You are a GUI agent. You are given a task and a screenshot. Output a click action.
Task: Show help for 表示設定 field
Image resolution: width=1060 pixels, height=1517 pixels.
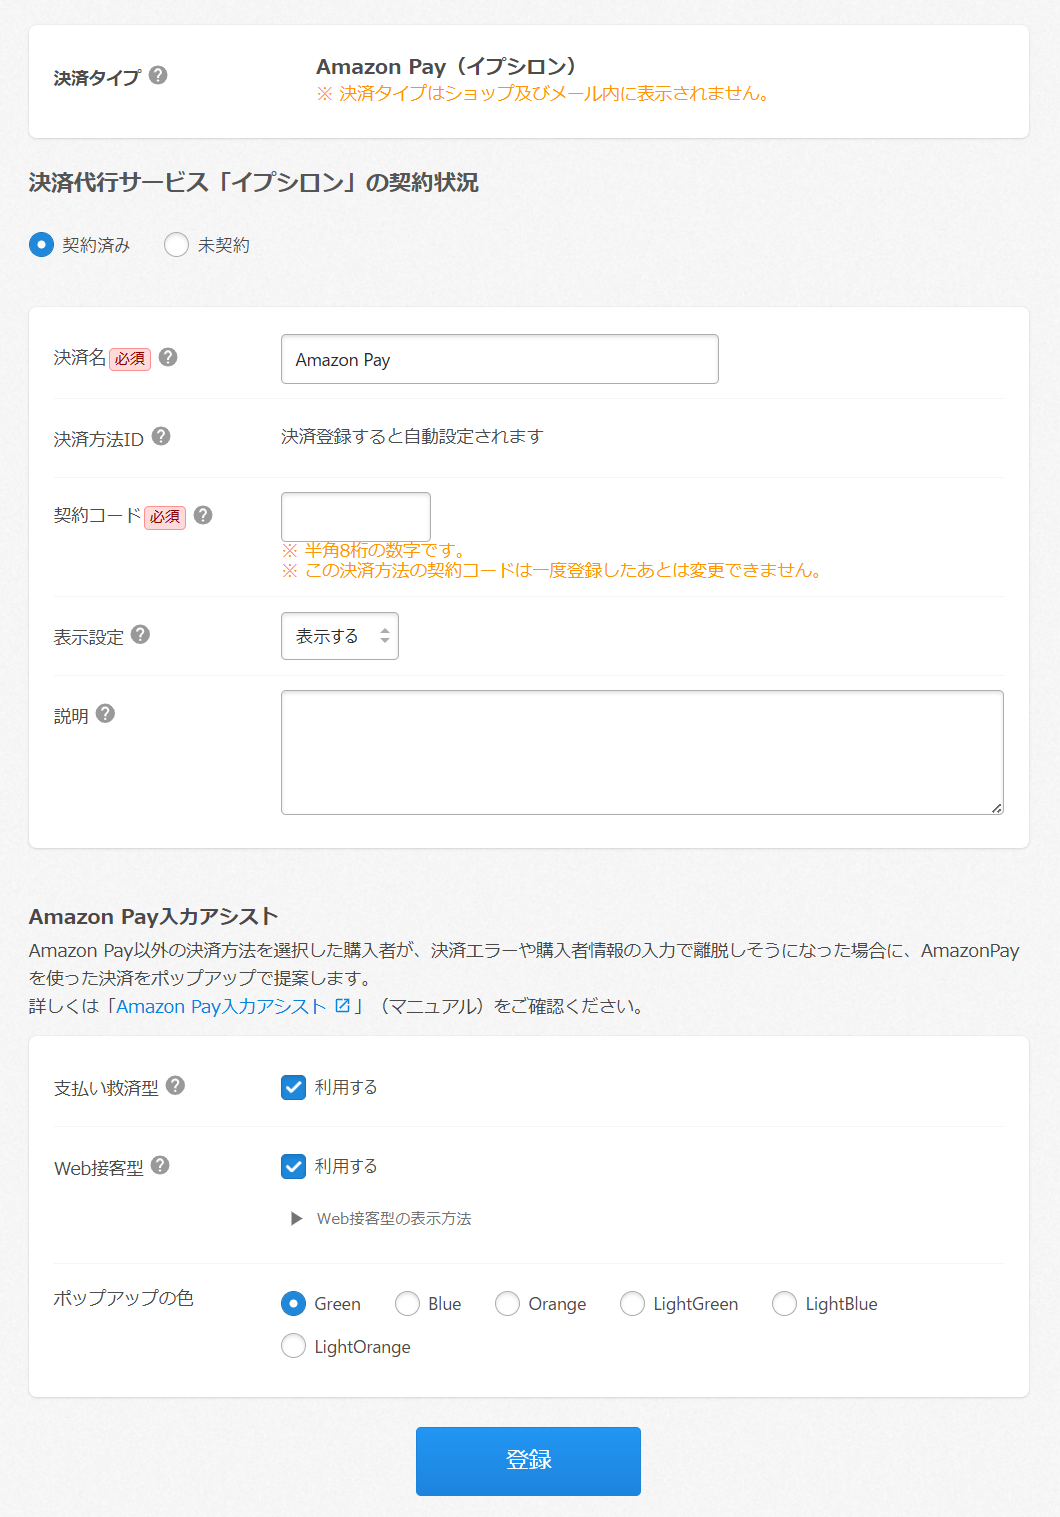coord(141,634)
